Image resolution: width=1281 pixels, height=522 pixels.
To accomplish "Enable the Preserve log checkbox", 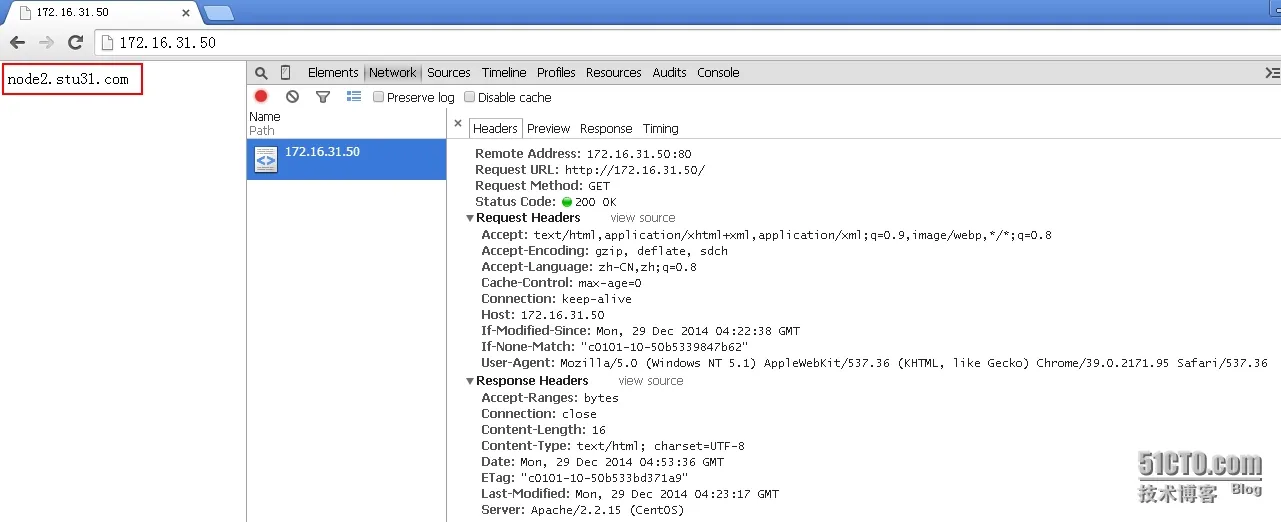I will [379, 98].
